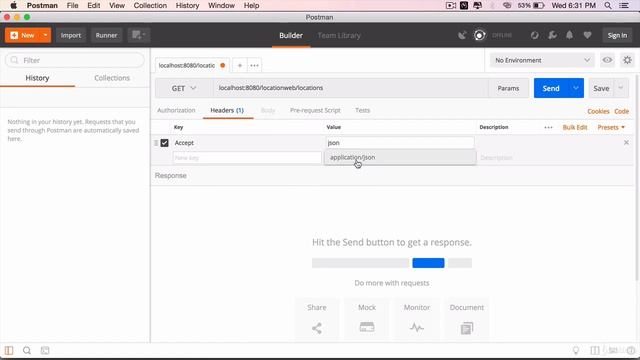This screenshot has height=360, width=640.
Task: Open the new window layout icon
Action: point(139,35)
